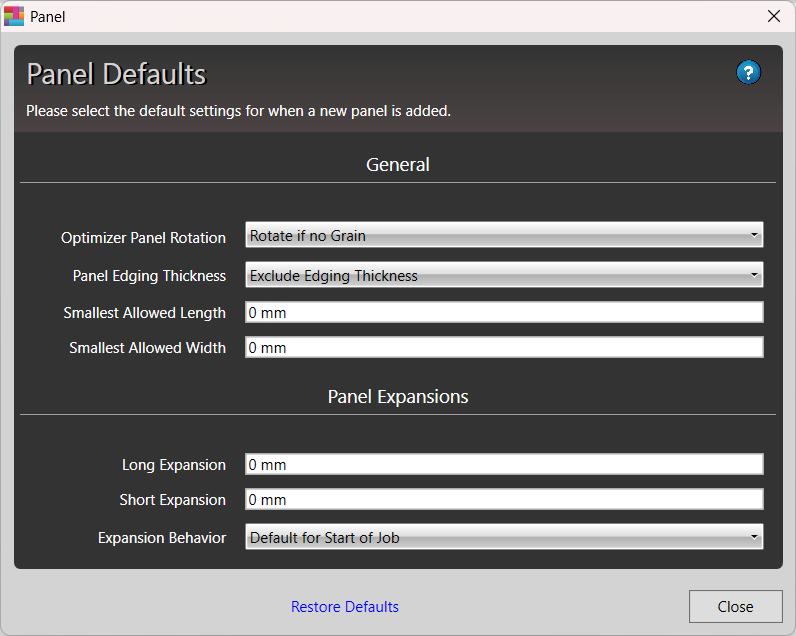796x636 pixels.
Task: Click the 'Please select the default settings' description
Action: (238, 111)
